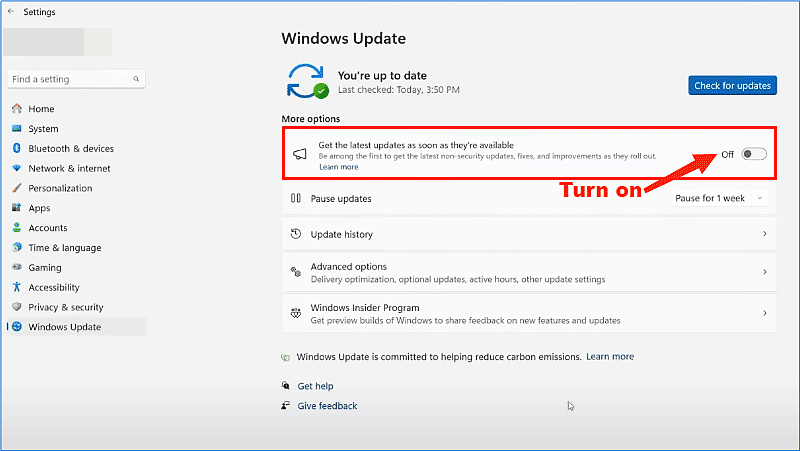
Task: Click the Windows Update page heading
Action: coord(344,38)
